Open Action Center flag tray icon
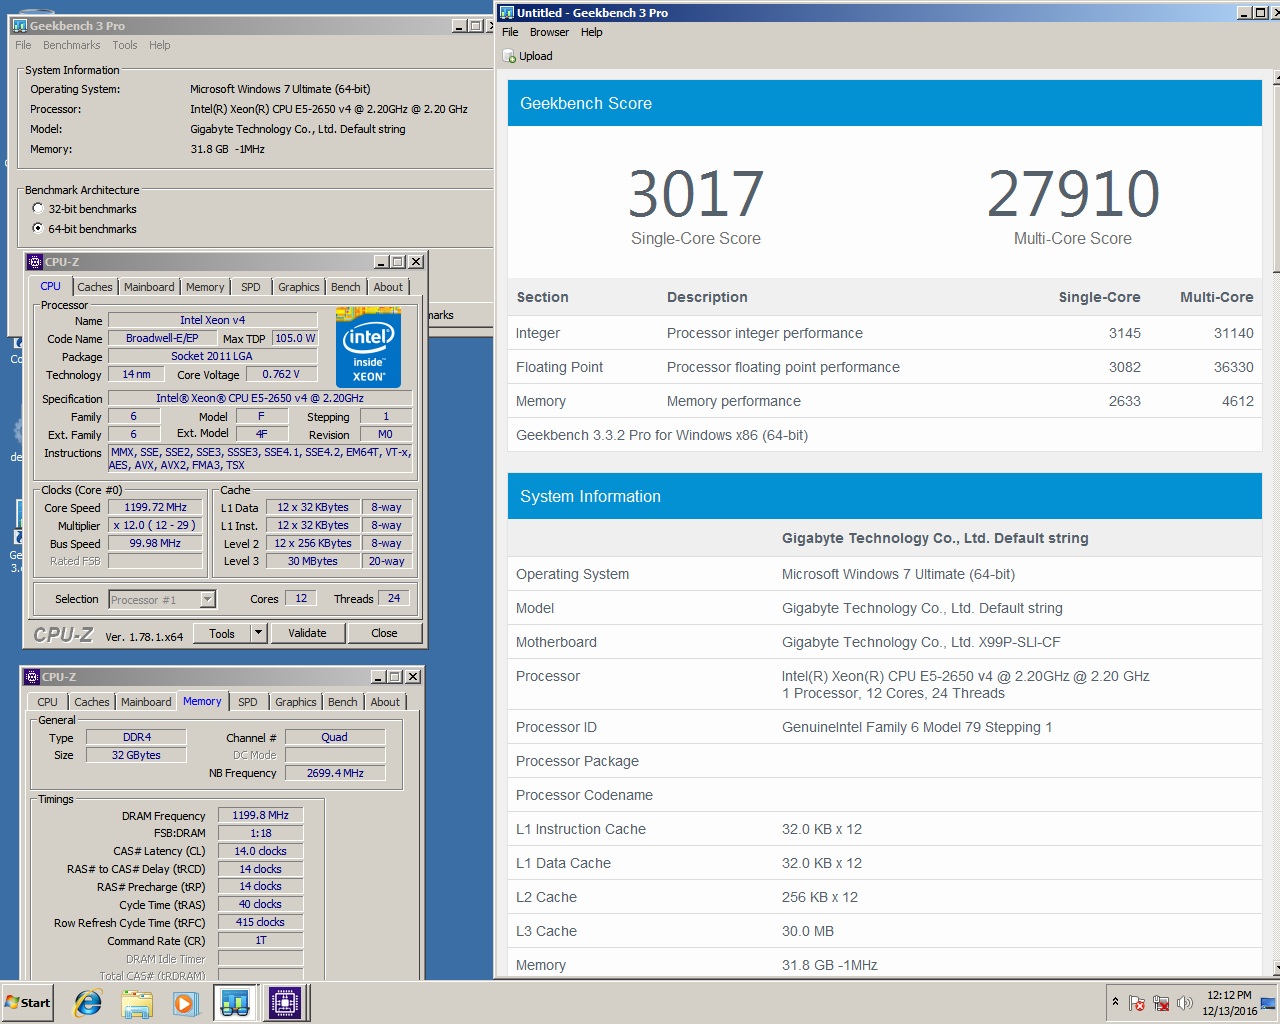Screen dimensions: 1280x1024 [x=1137, y=1003]
